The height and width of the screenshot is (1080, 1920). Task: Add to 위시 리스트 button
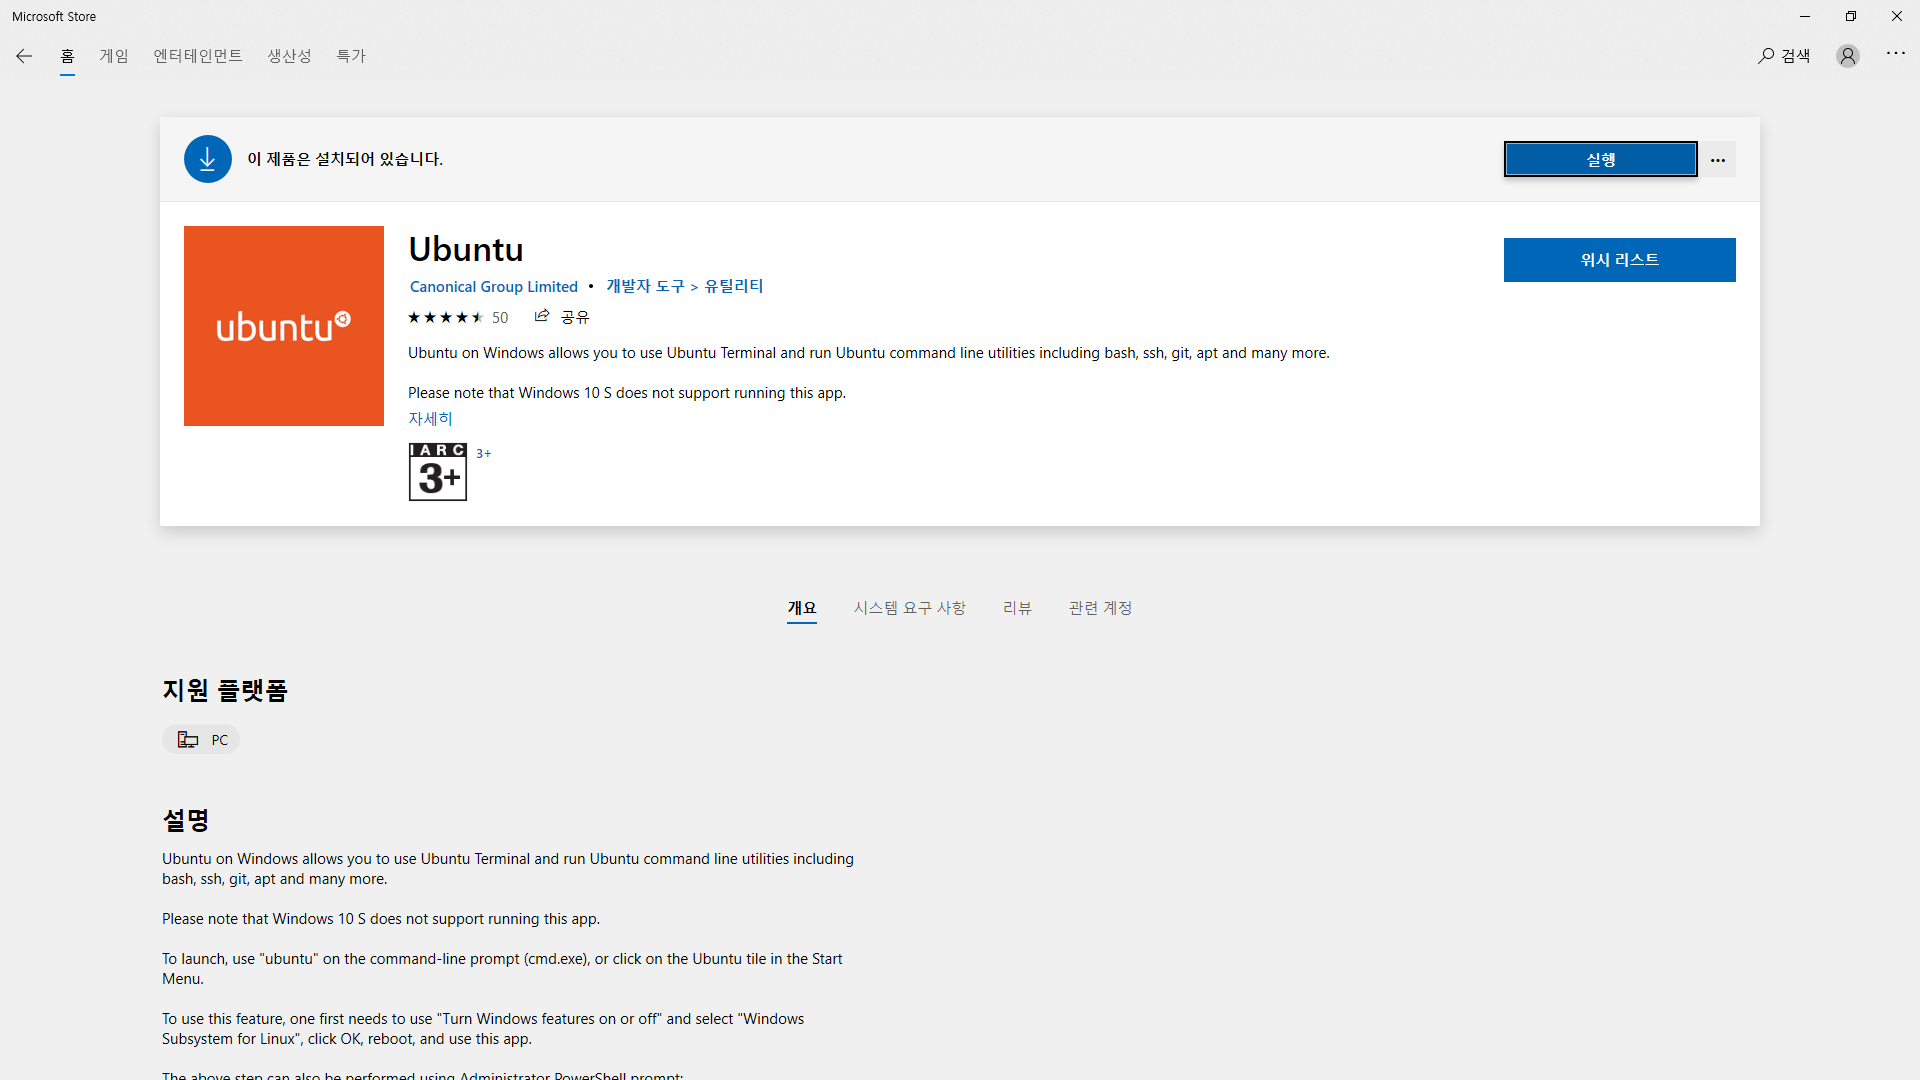pos(1619,260)
